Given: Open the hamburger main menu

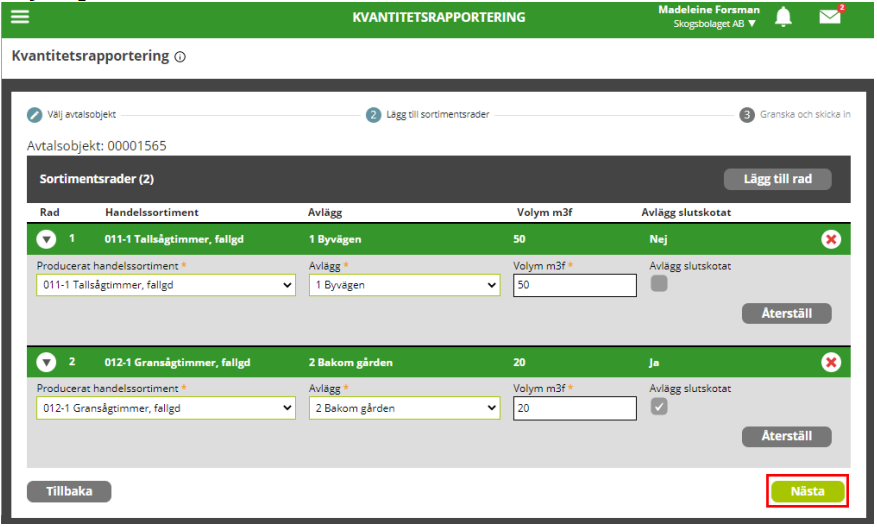Looking at the screenshot, I should coord(20,17).
